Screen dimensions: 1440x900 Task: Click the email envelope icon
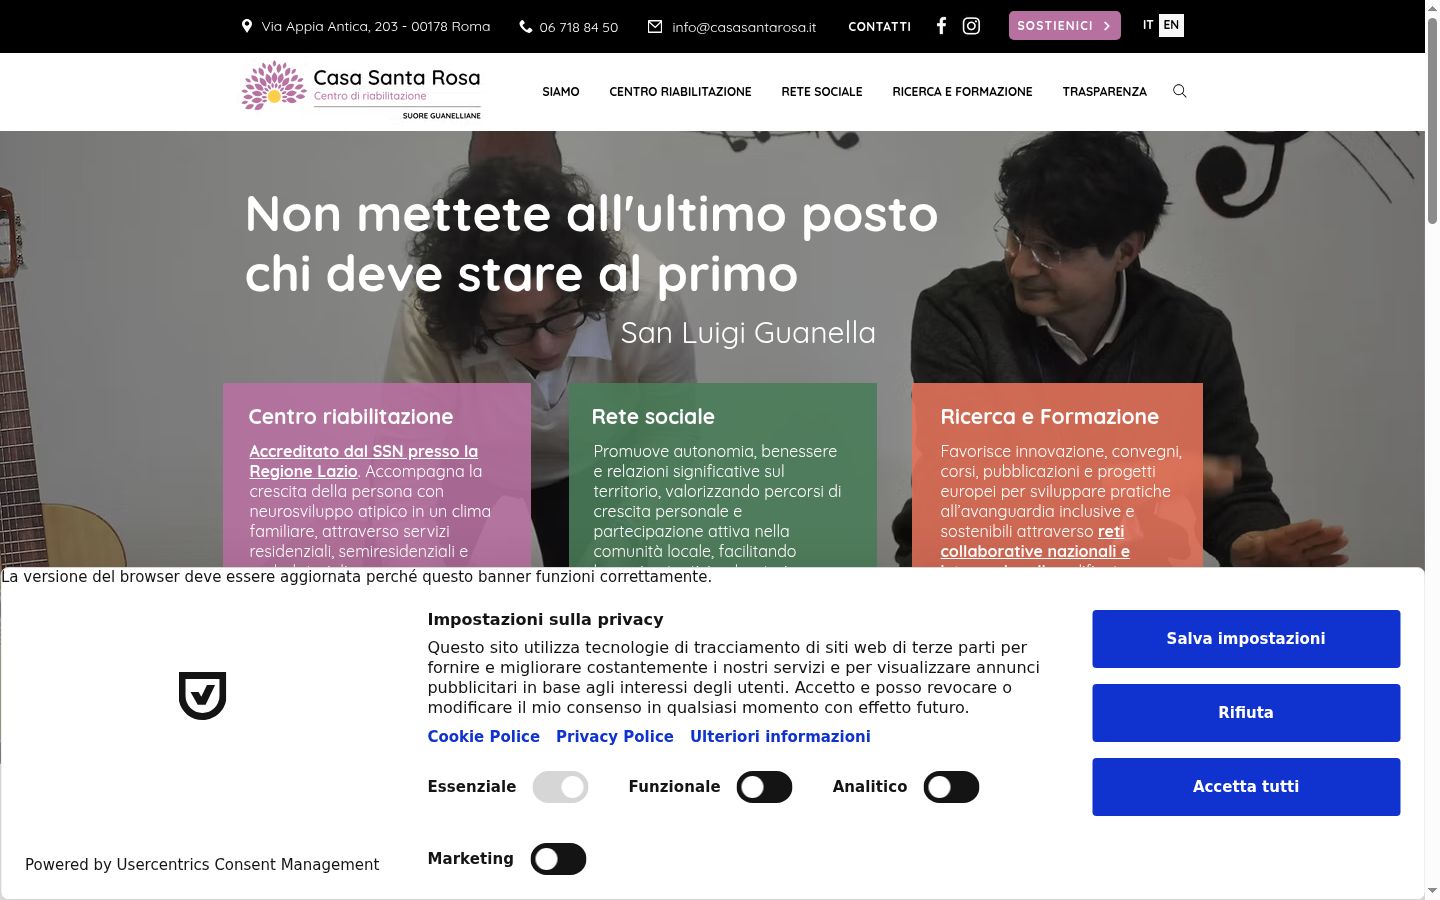[x=655, y=27]
